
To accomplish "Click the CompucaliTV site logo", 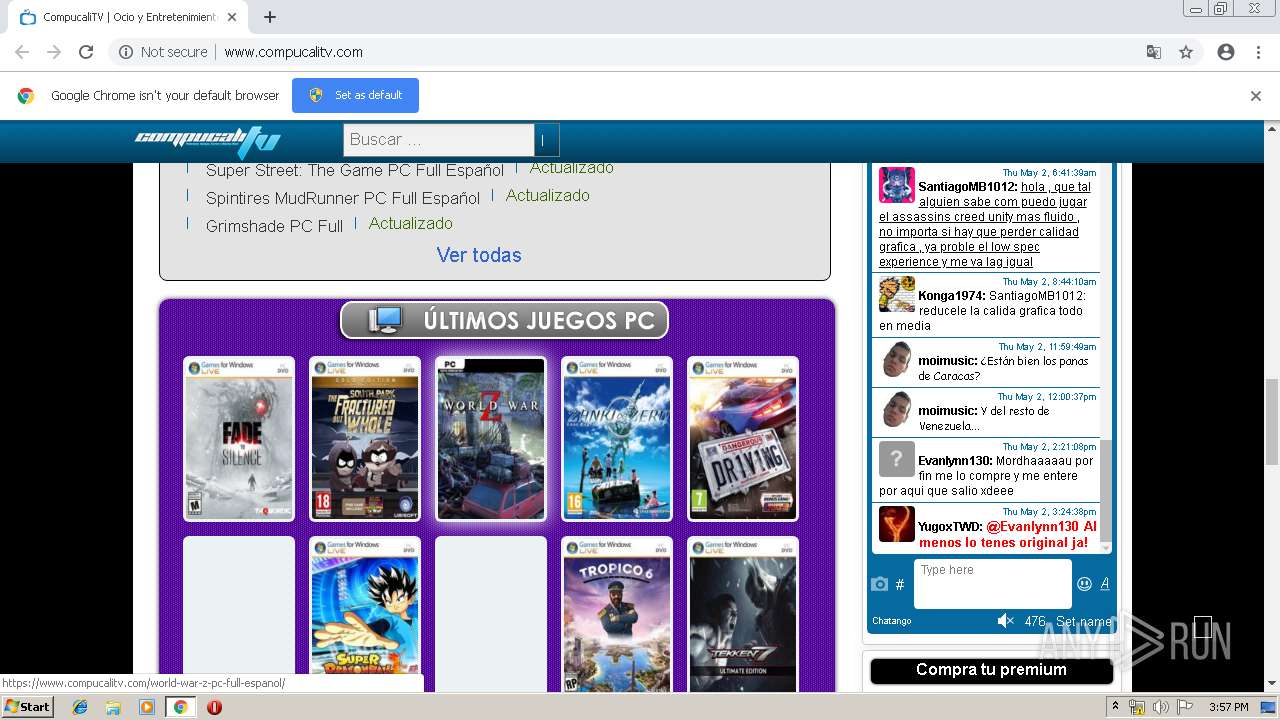I will (x=207, y=140).
